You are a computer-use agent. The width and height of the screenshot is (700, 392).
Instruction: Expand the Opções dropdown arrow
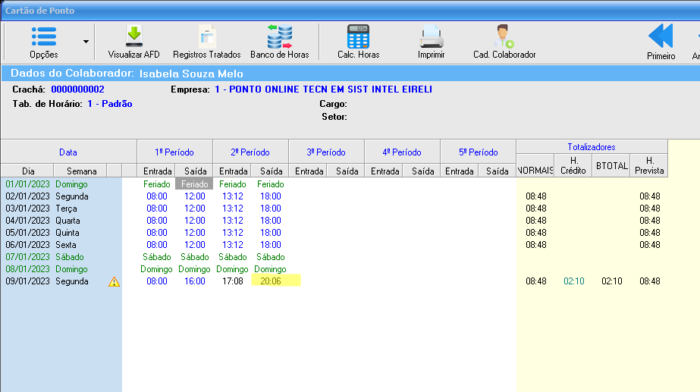86,42
